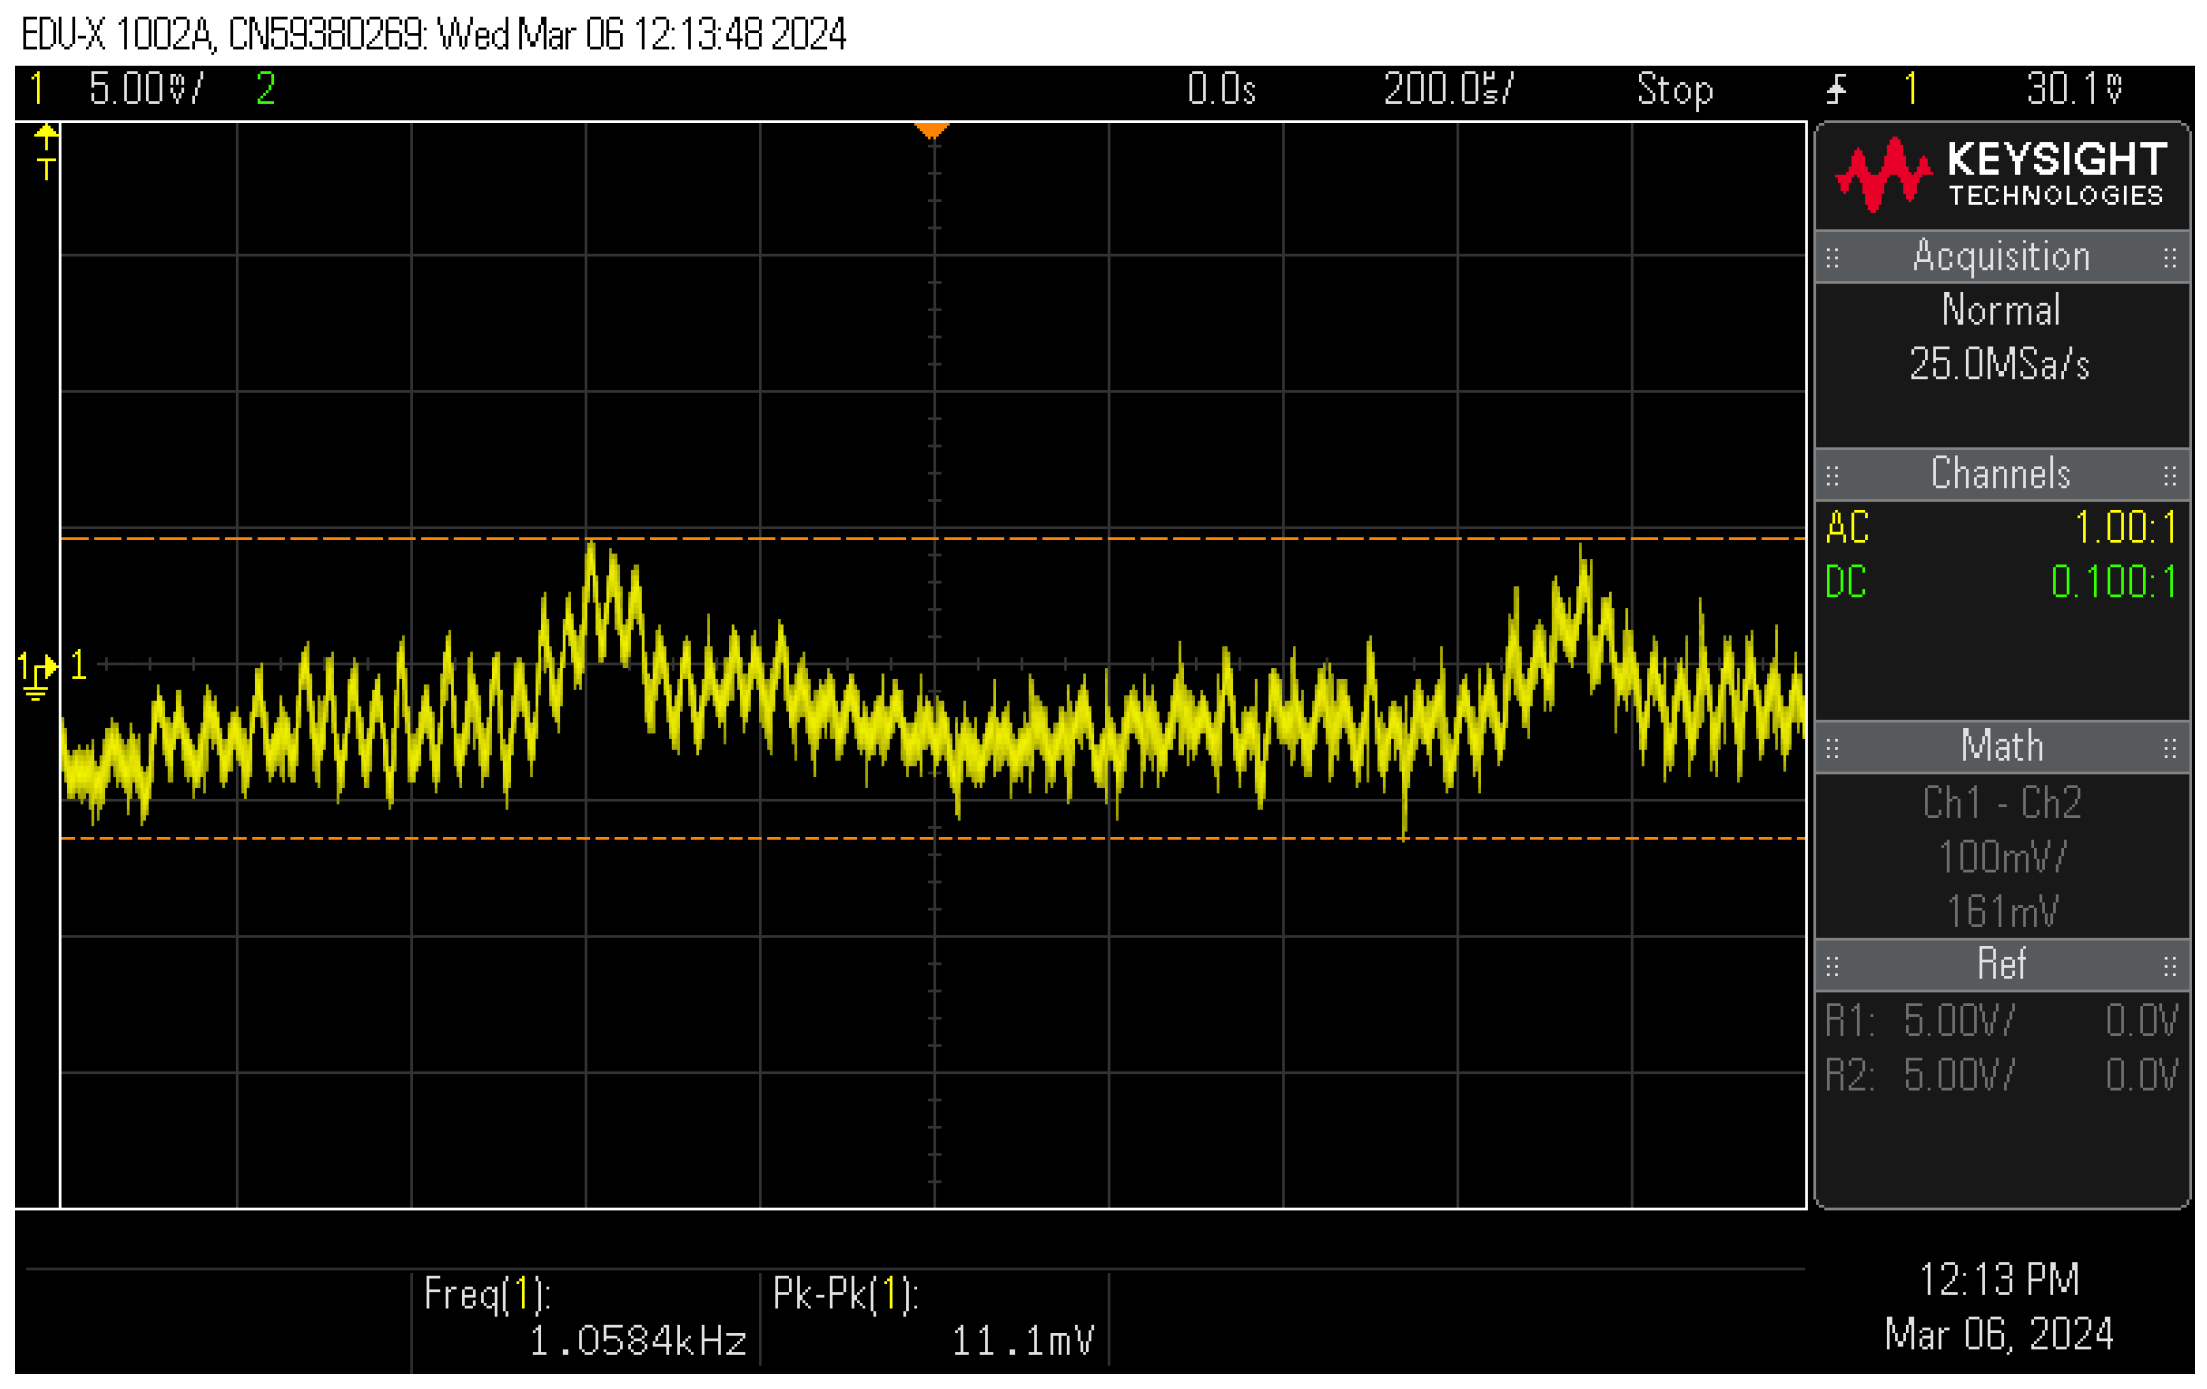Toggle channel 2 green label
Viewport: 2207px width, 1389px height.
pyautogui.click(x=265, y=89)
